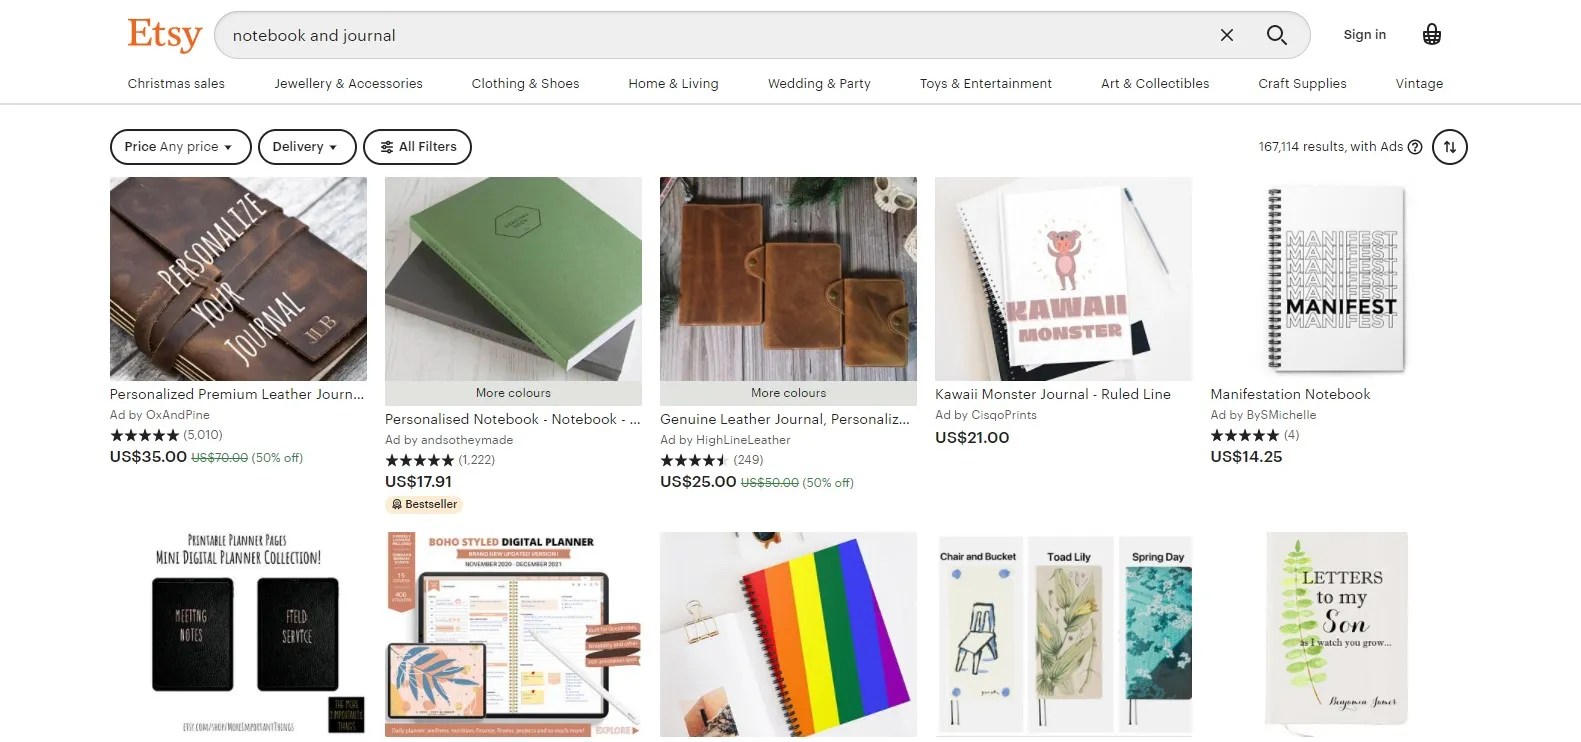Viewport: 1581px width, 742px height.
Task: Open the Delivery dropdown
Action: [x=306, y=146]
